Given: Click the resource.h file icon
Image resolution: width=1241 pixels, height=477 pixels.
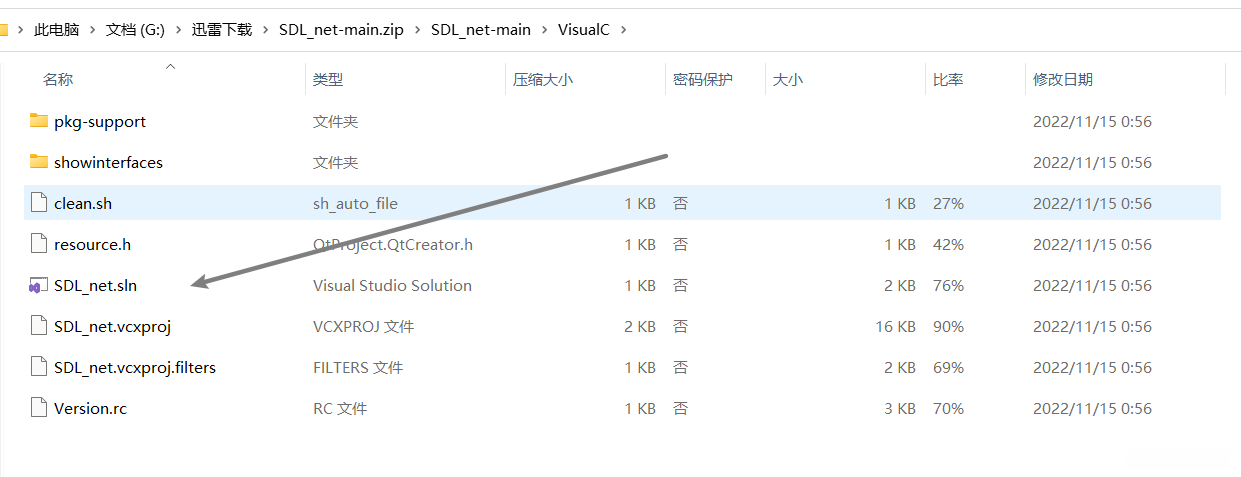Looking at the screenshot, I should coord(39,244).
